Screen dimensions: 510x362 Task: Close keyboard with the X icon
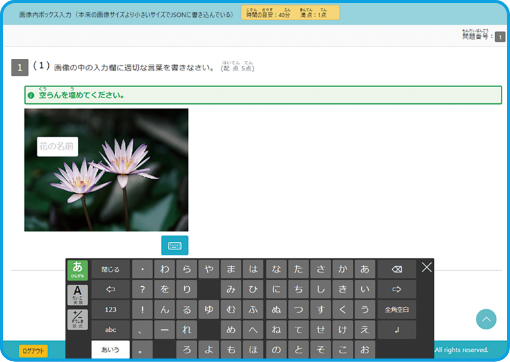[427, 267]
